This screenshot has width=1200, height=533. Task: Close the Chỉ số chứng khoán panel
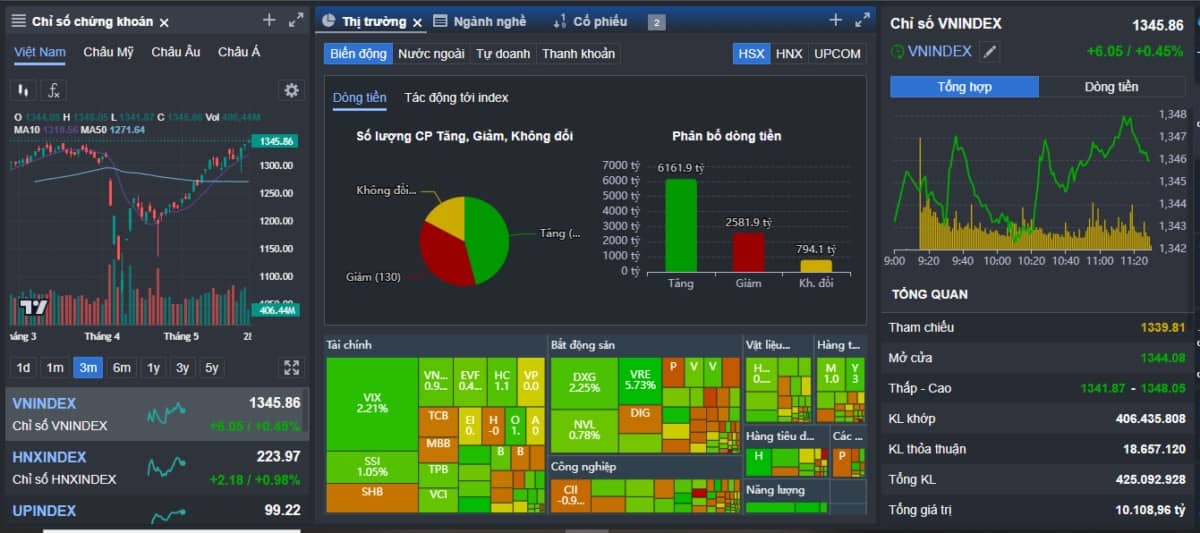(x=164, y=22)
